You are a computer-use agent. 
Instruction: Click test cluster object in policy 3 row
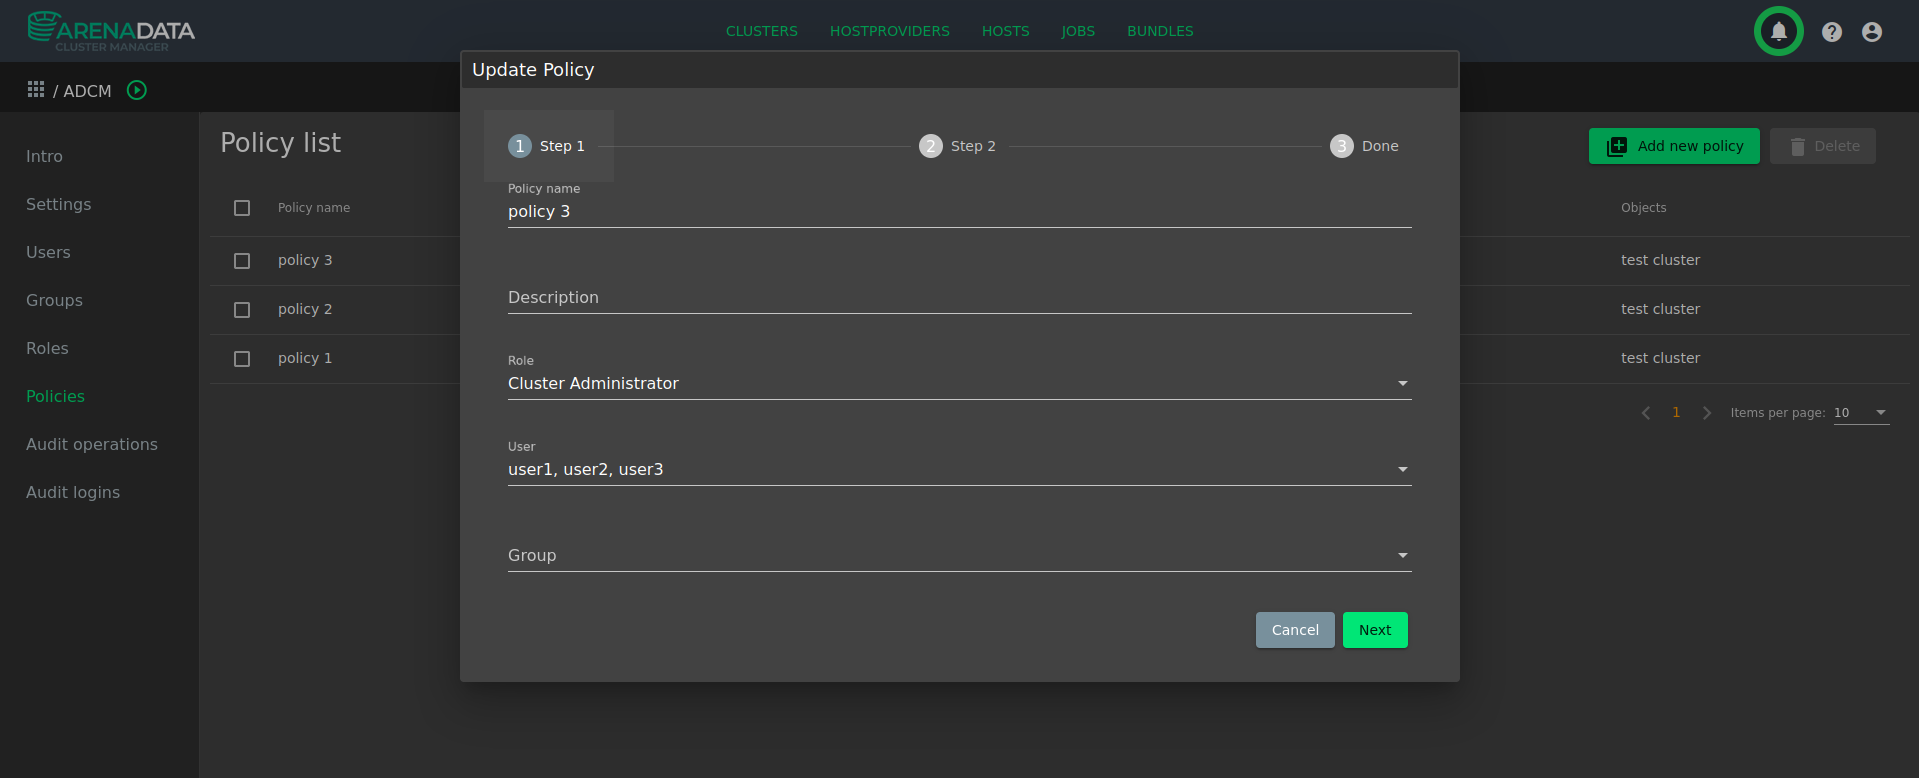pos(1660,260)
